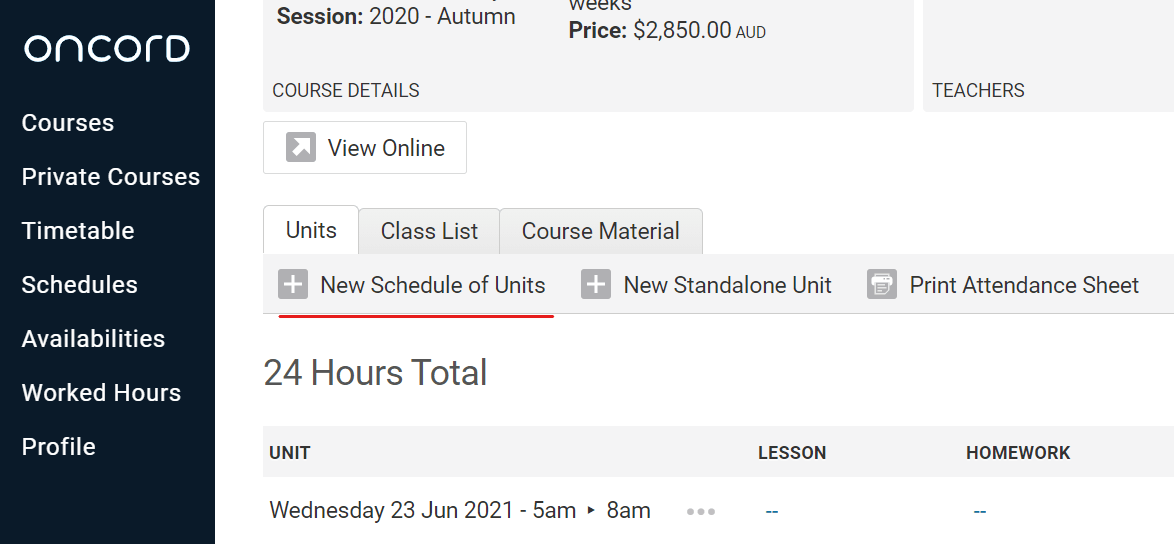Viewport: 1174px width, 544px height.
Task: Select the Print Attendance Sheet option
Action: (1024, 285)
